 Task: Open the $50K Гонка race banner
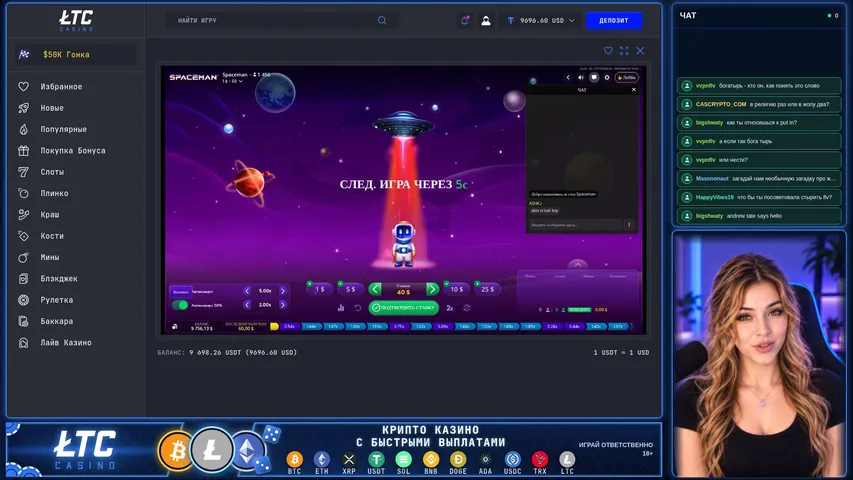coord(76,54)
